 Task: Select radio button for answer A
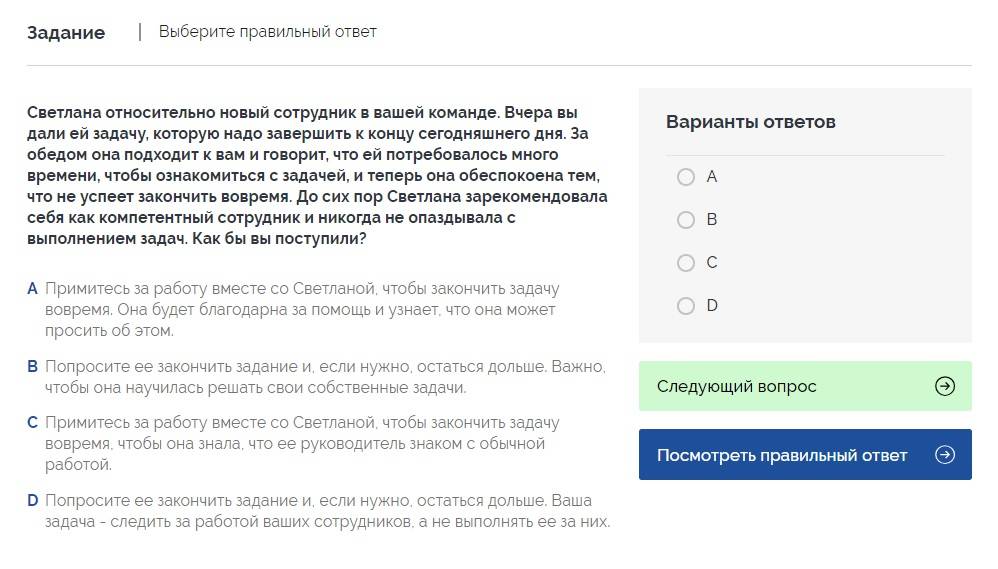coord(686,177)
